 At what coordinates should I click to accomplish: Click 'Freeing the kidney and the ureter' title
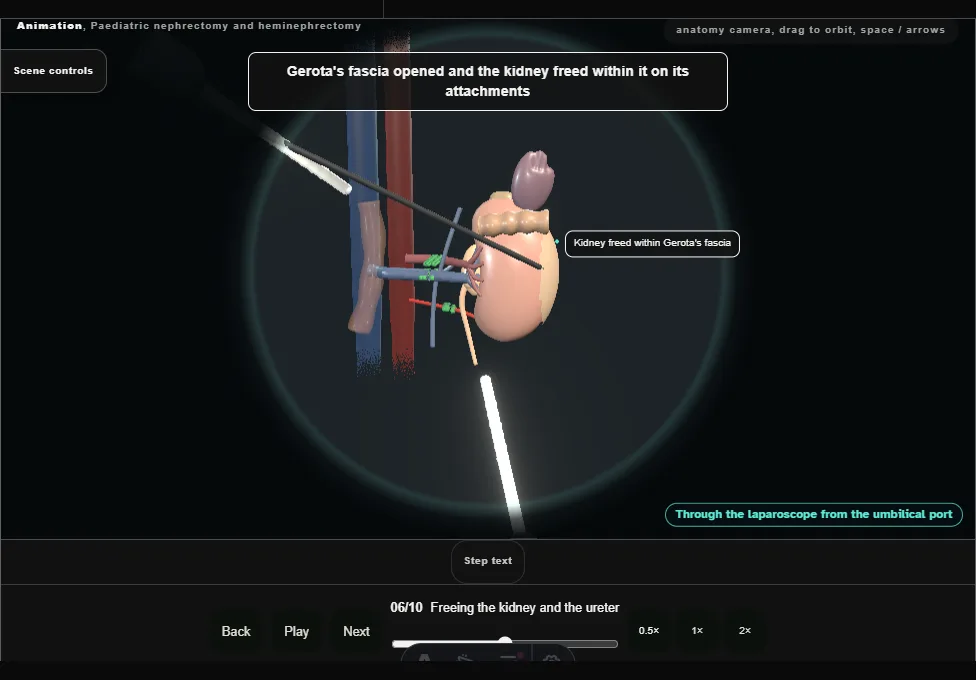pyautogui.click(x=525, y=608)
